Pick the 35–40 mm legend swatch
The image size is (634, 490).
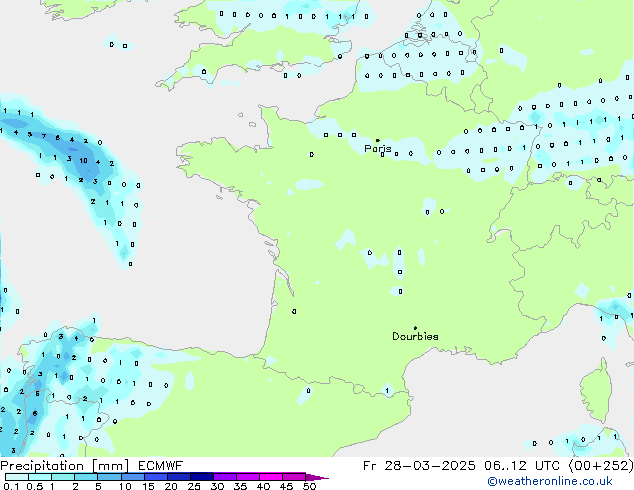tap(247, 477)
